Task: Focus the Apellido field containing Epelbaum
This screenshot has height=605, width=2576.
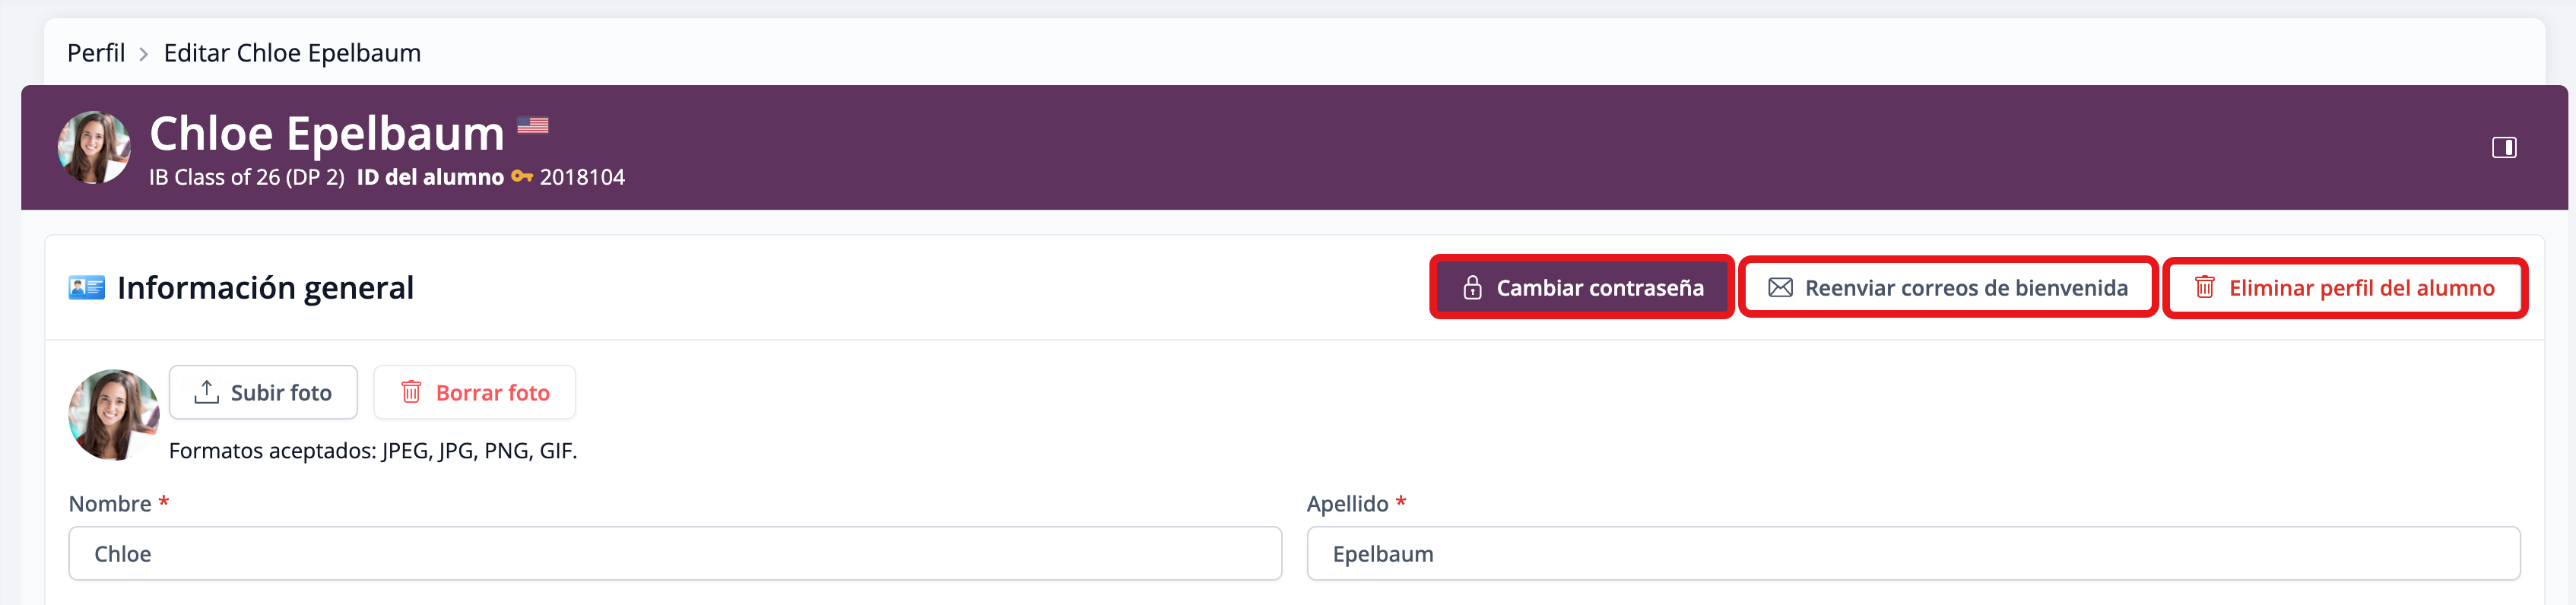Action: [x=1912, y=554]
